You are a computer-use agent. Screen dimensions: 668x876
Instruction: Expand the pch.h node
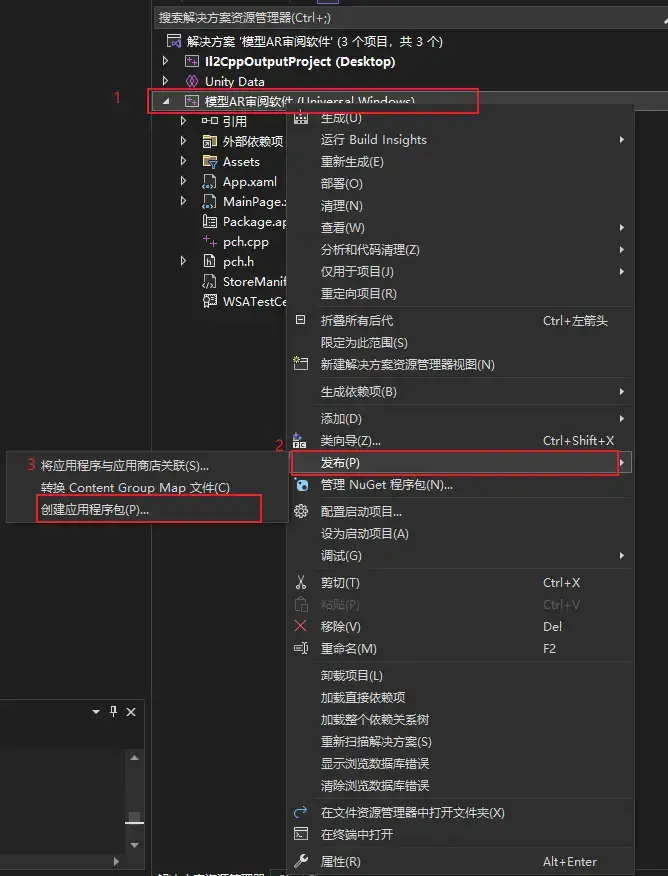pos(183,261)
